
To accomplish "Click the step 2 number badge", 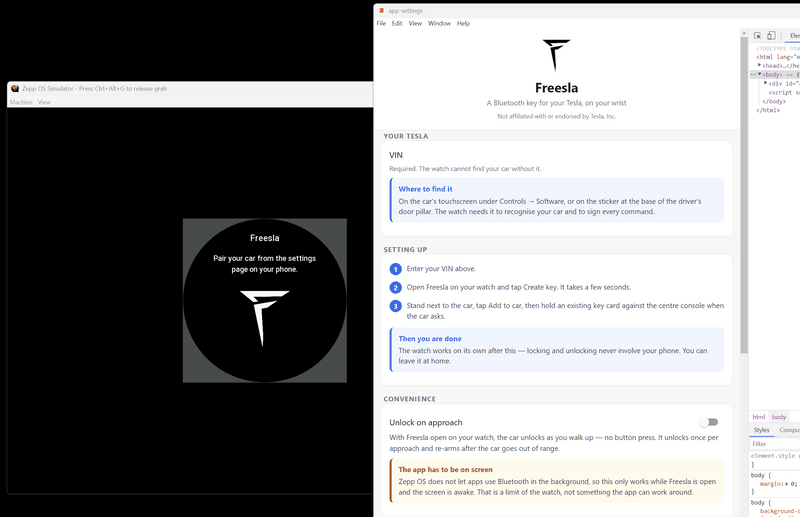I will pyautogui.click(x=395, y=287).
